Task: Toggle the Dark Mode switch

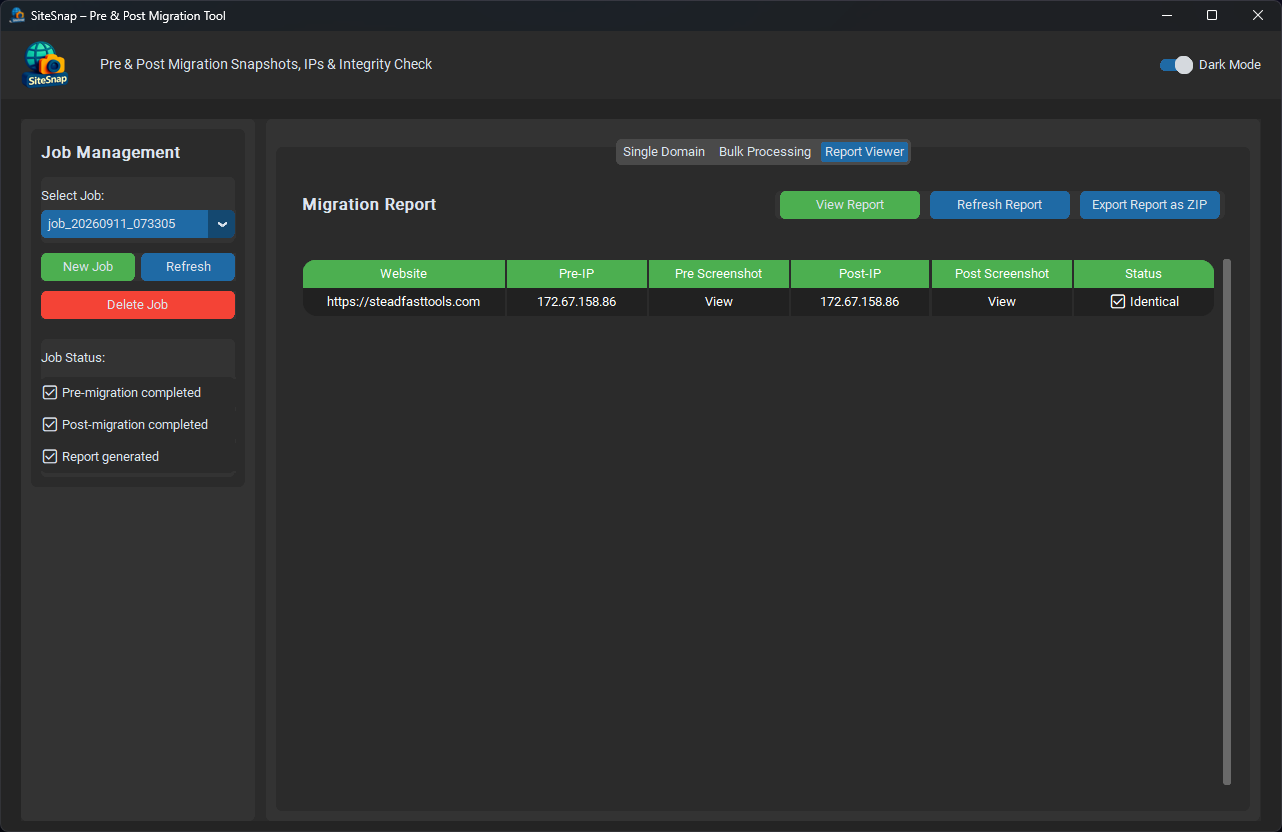Action: (1176, 65)
